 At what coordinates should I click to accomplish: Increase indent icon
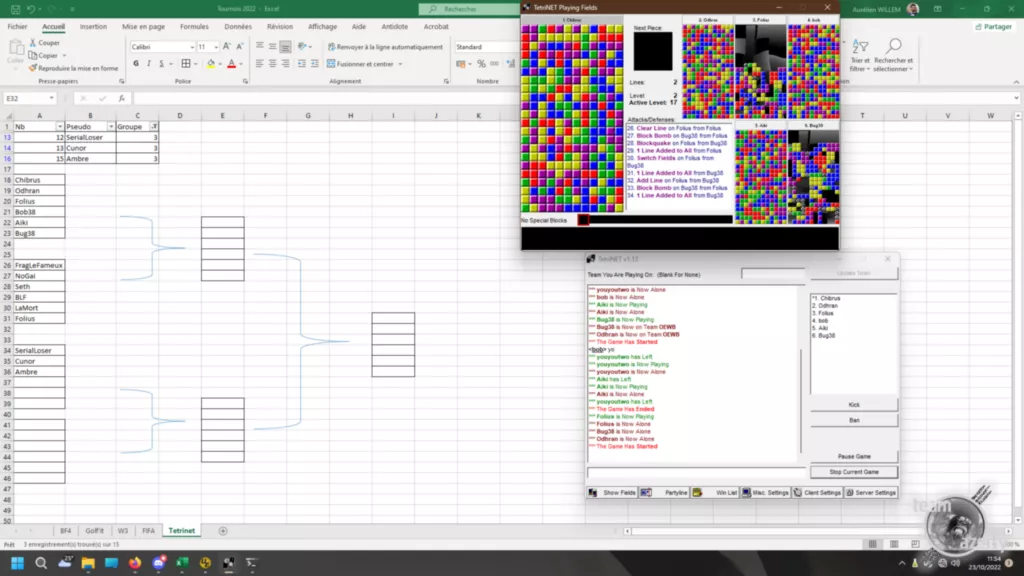tap(315, 64)
